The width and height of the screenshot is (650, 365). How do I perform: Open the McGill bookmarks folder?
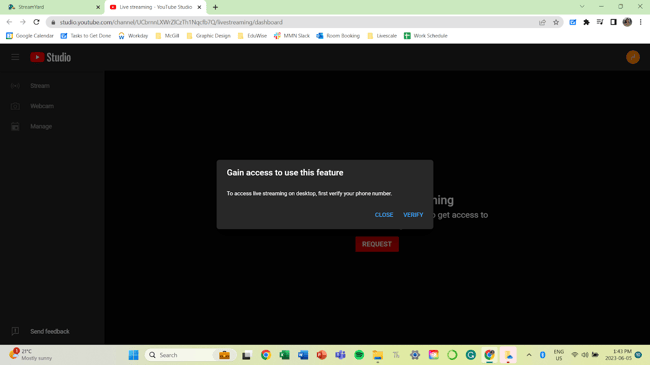[167, 36]
